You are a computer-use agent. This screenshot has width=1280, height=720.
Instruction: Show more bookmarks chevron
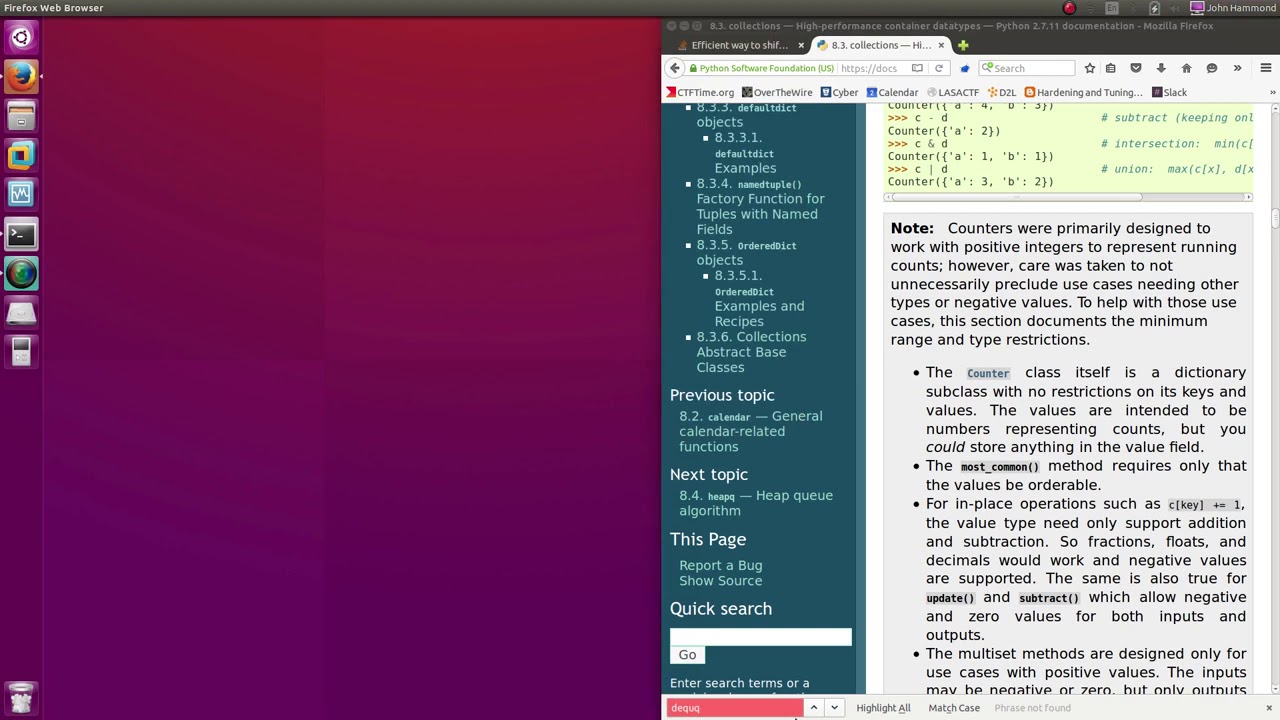tap(1272, 92)
